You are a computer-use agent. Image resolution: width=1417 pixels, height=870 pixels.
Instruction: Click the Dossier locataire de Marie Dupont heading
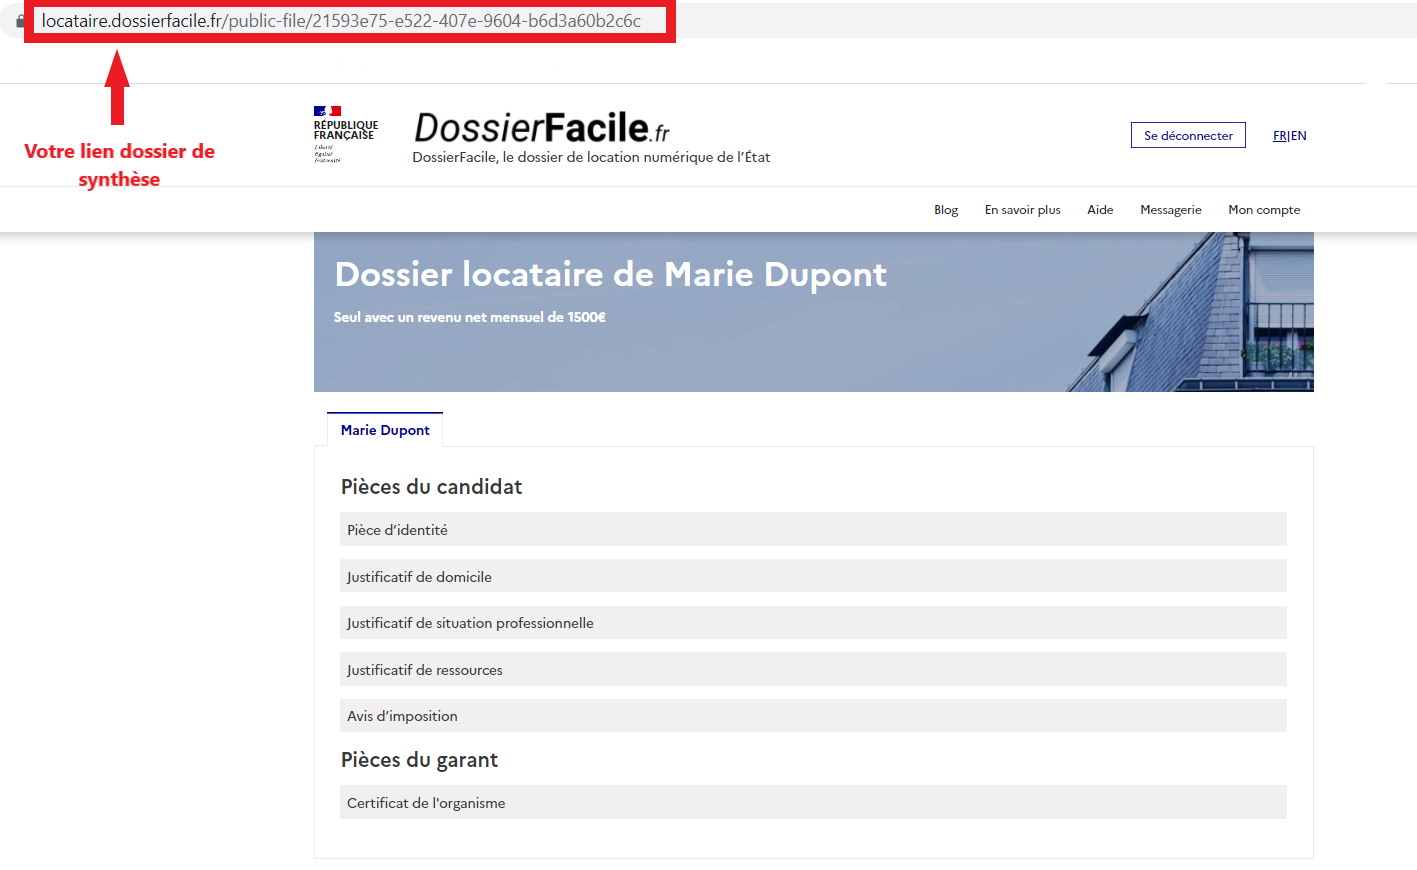(x=611, y=274)
